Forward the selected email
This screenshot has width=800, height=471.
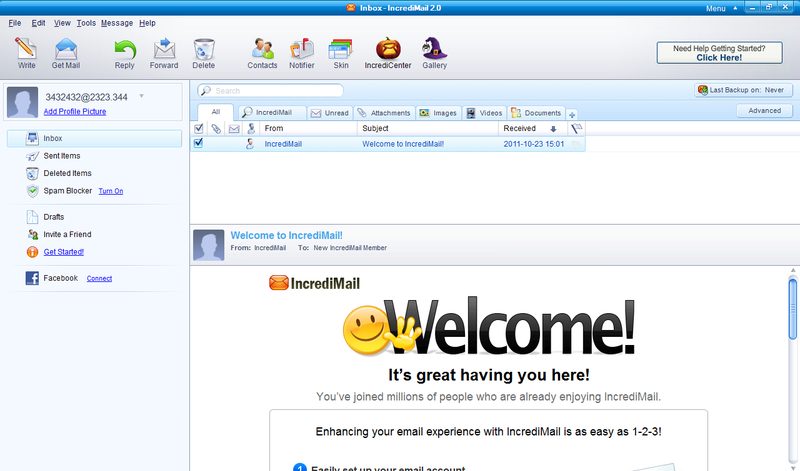(x=164, y=48)
